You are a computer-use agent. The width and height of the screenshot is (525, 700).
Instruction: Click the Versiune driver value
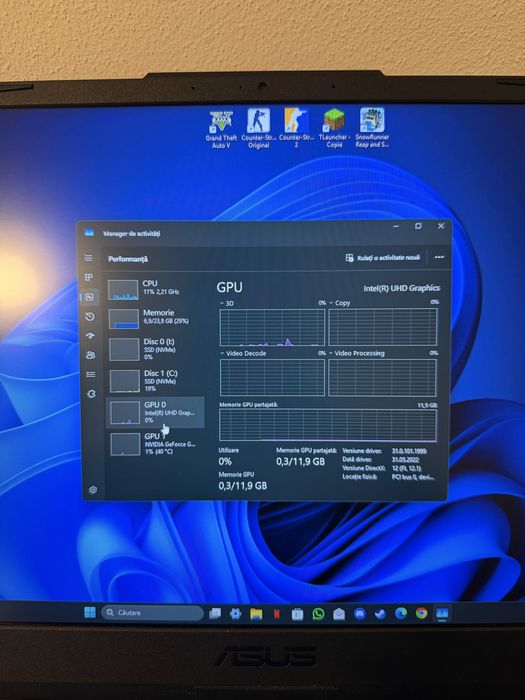(x=409, y=451)
